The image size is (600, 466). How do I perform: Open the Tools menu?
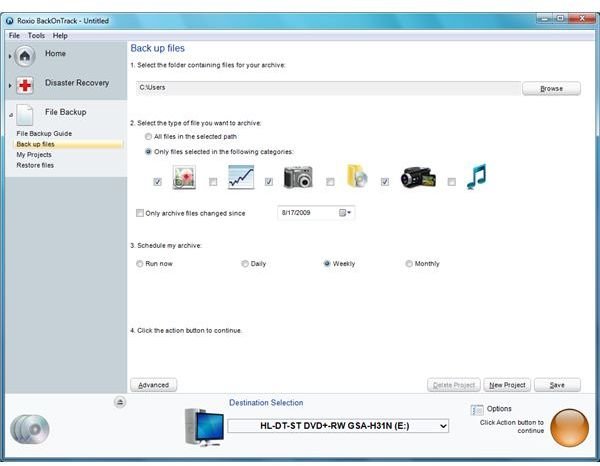[36, 36]
